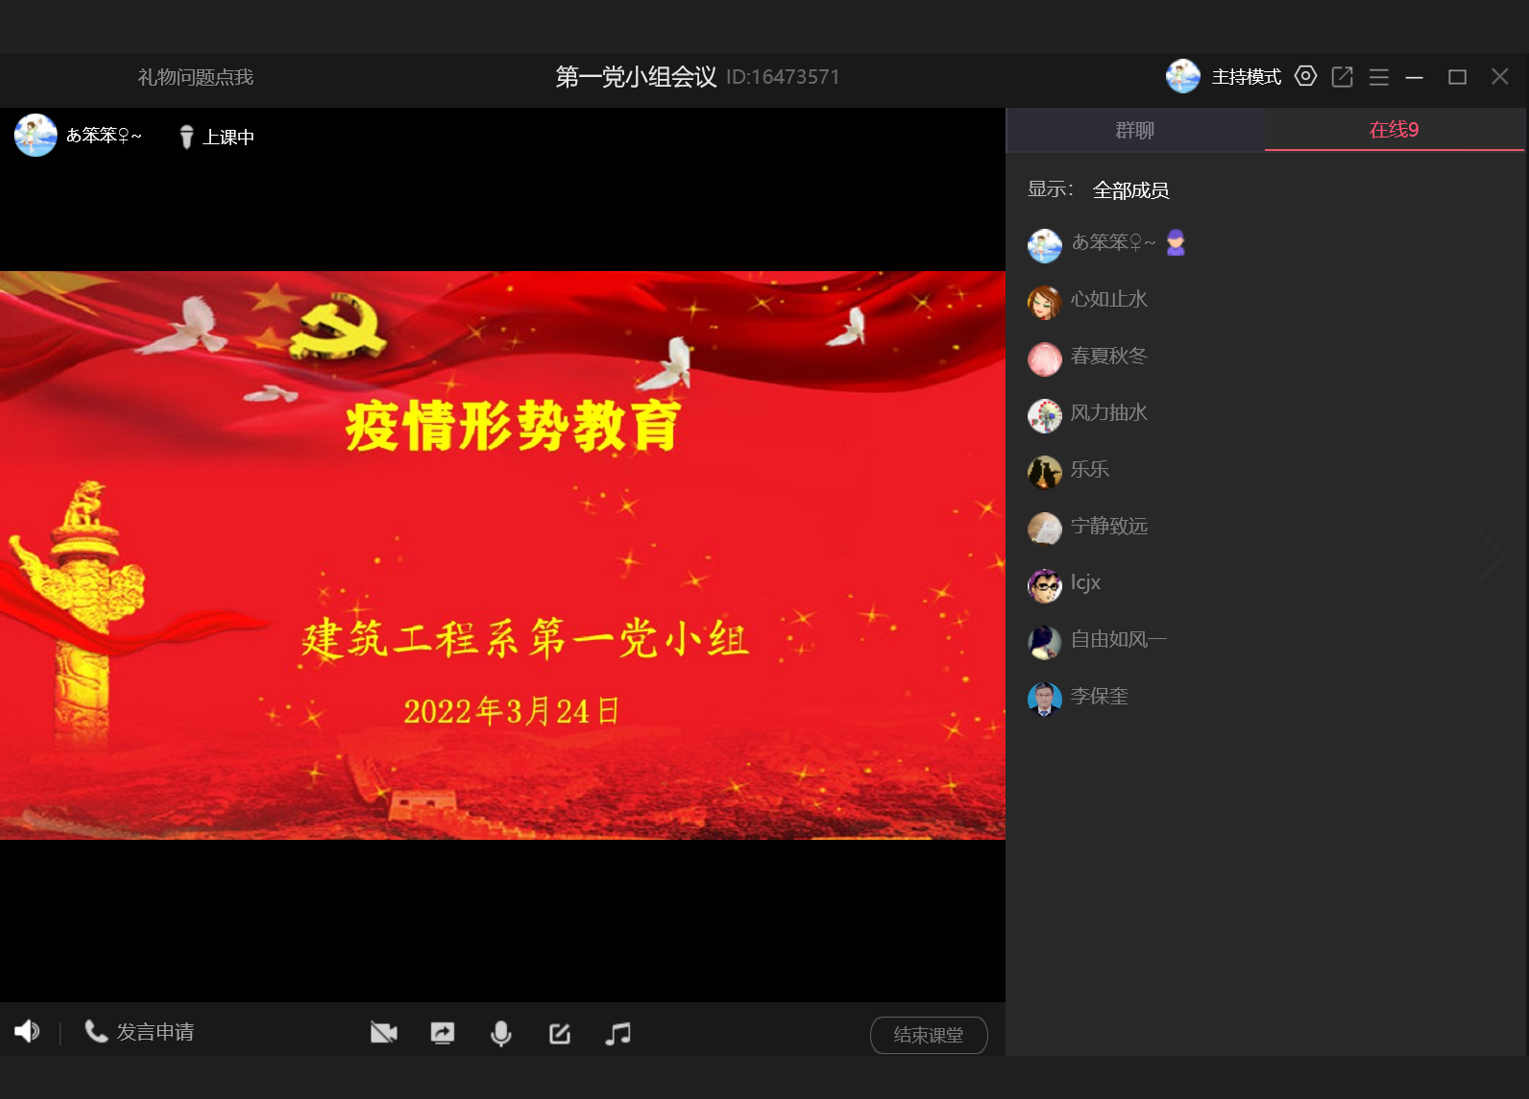
Task: Click the meeting ID 16473571 text
Action: pyautogui.click(x=783, y=77)
